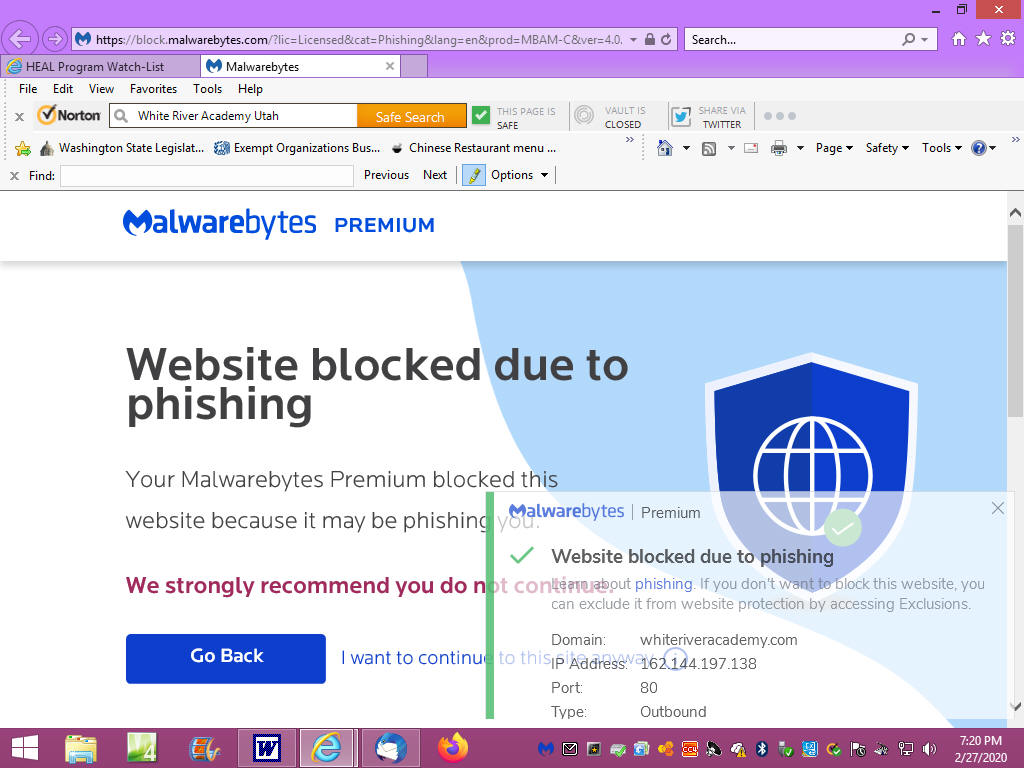
Task: Click the Read Mail icon in command bar
Action: point(751,148)
